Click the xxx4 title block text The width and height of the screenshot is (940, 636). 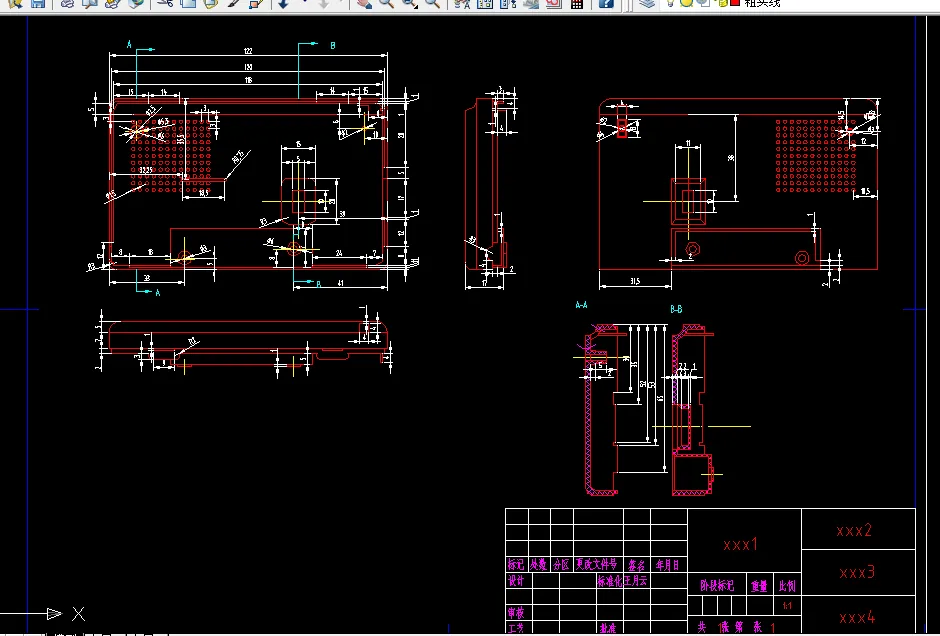point(857,617)
